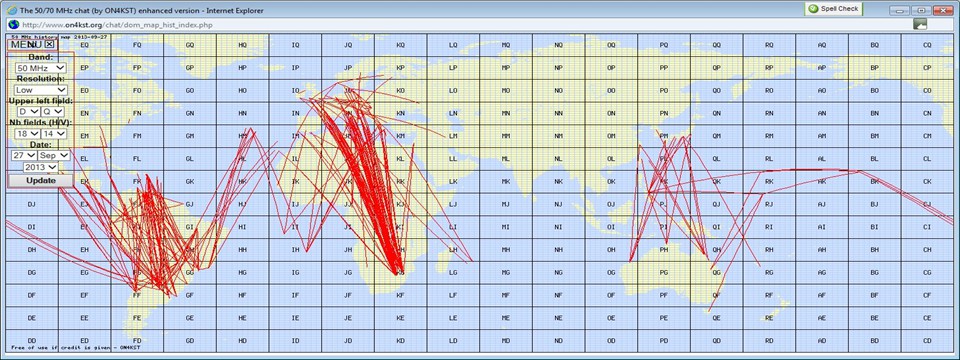Image resolution: width=960 pixels, height=360 pixels.
Task: Open the year dropdown showing 2013
Action: click(x=40, y=167)
